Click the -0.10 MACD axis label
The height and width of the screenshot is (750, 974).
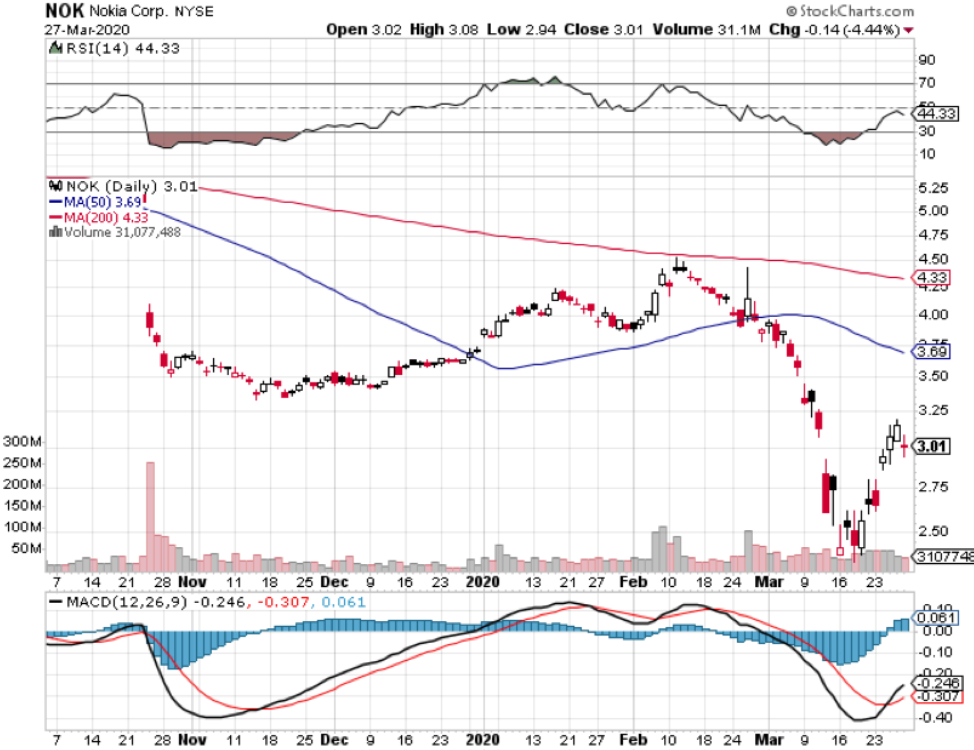(935, 652)
